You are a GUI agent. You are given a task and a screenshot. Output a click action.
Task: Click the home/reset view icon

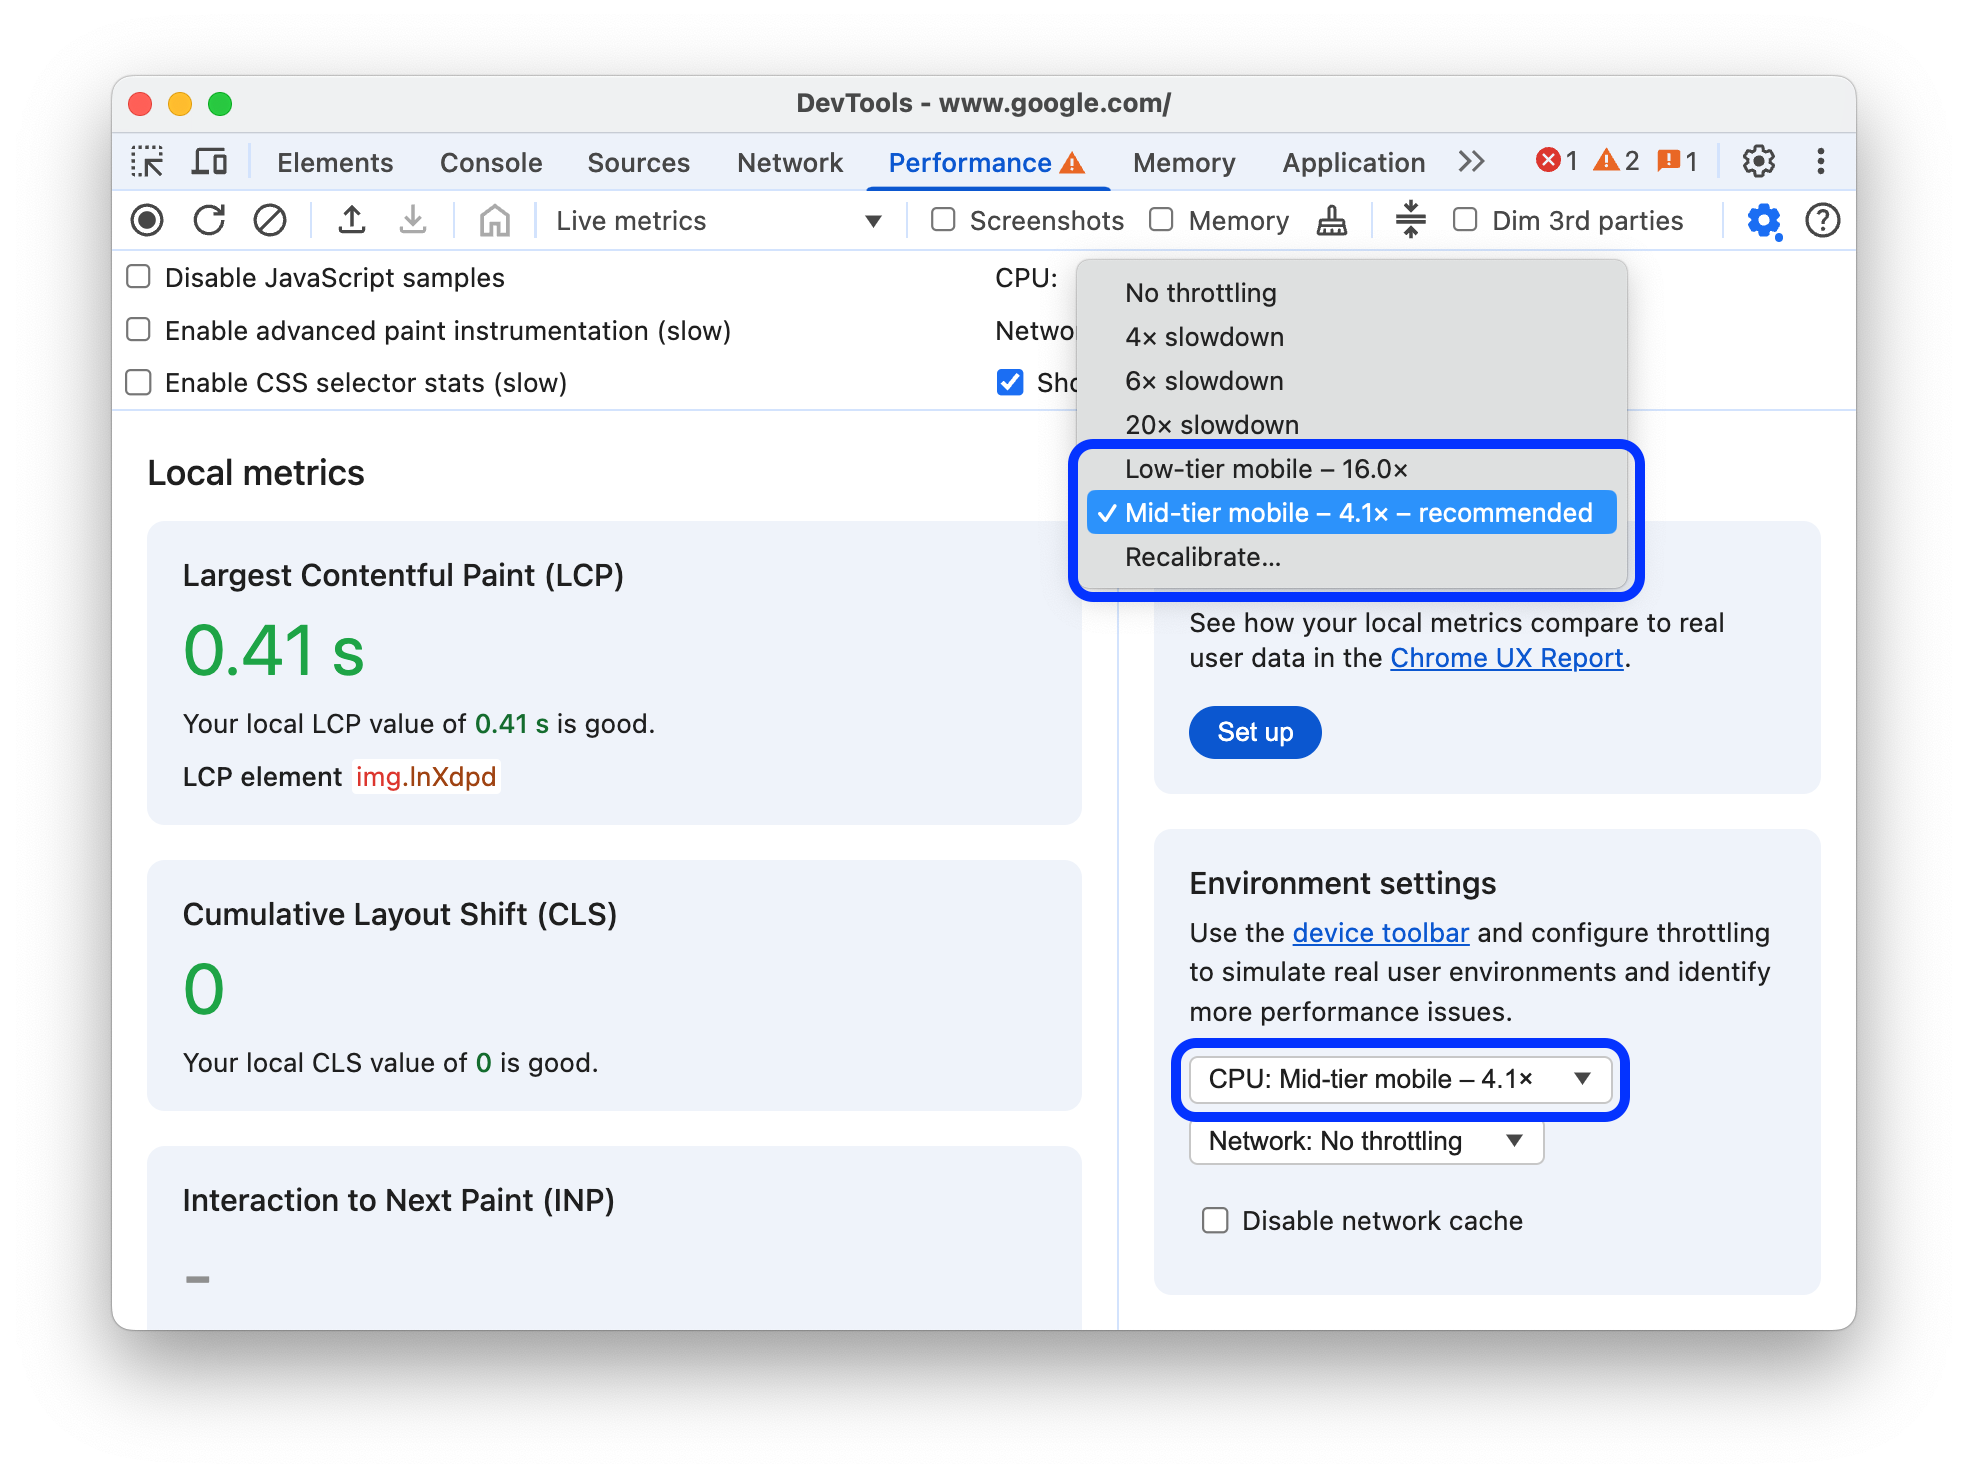point(495,220)
